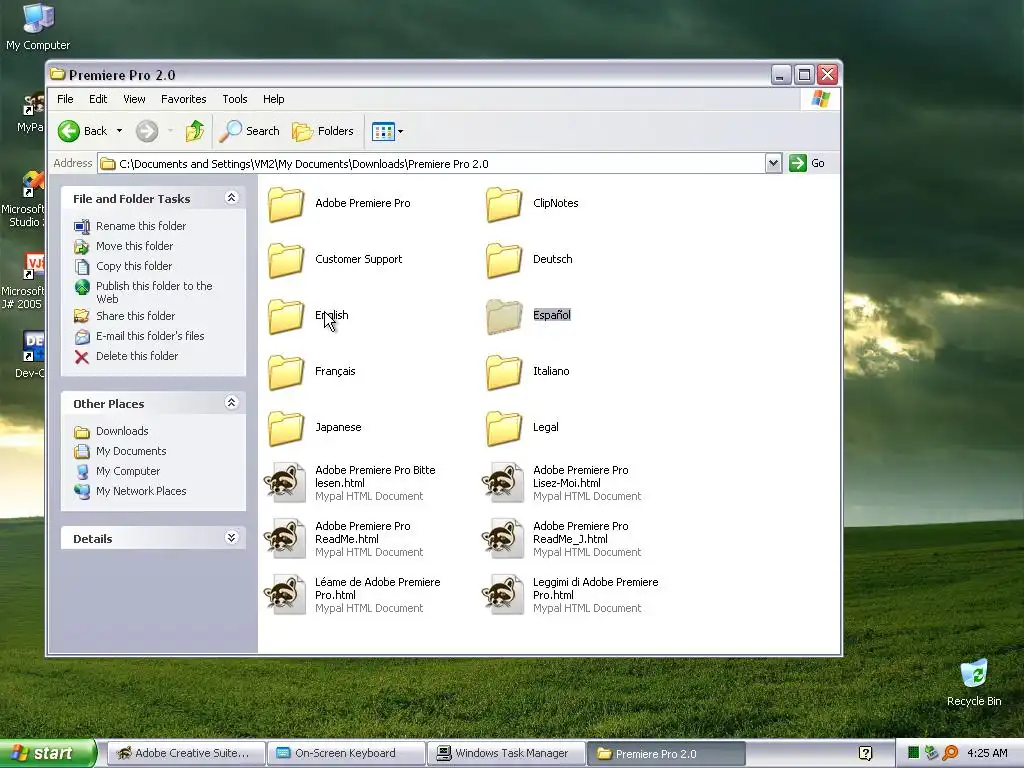
Task: Click Rename this folder
Action: click(x=131, y=226)
